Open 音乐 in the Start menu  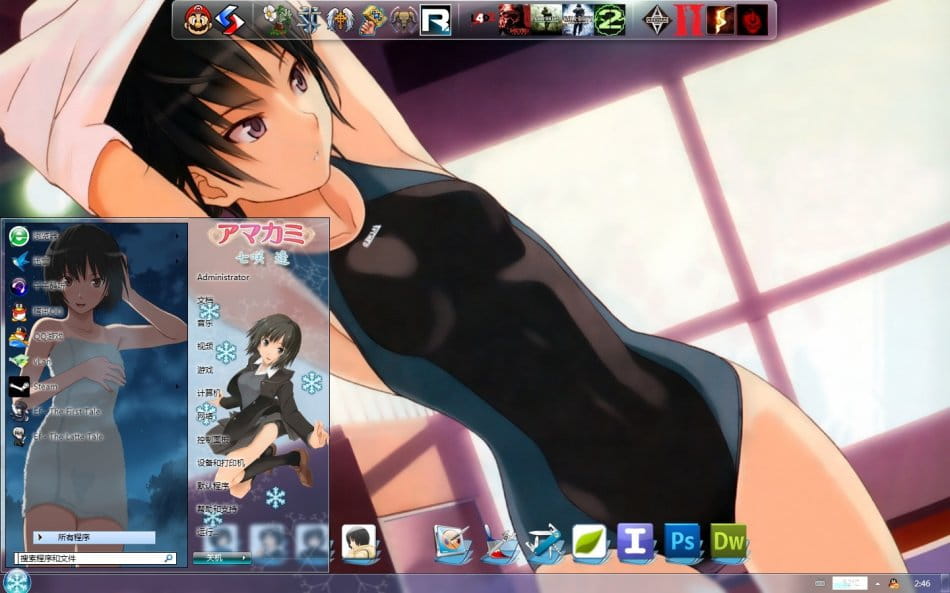coord(205,323)
